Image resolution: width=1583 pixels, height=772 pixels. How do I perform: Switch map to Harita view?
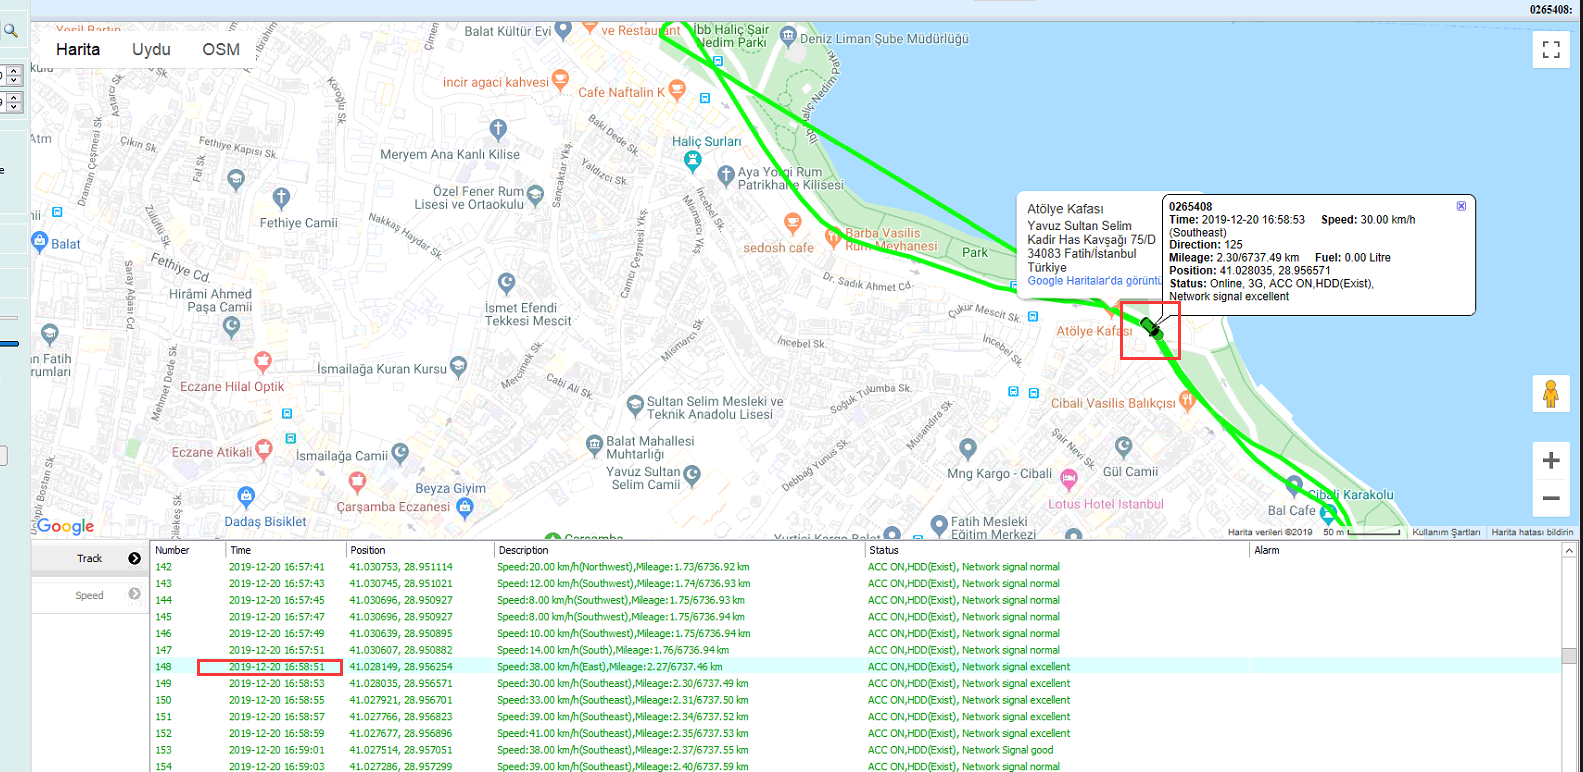pyautogui.click(x=78, y=49)
